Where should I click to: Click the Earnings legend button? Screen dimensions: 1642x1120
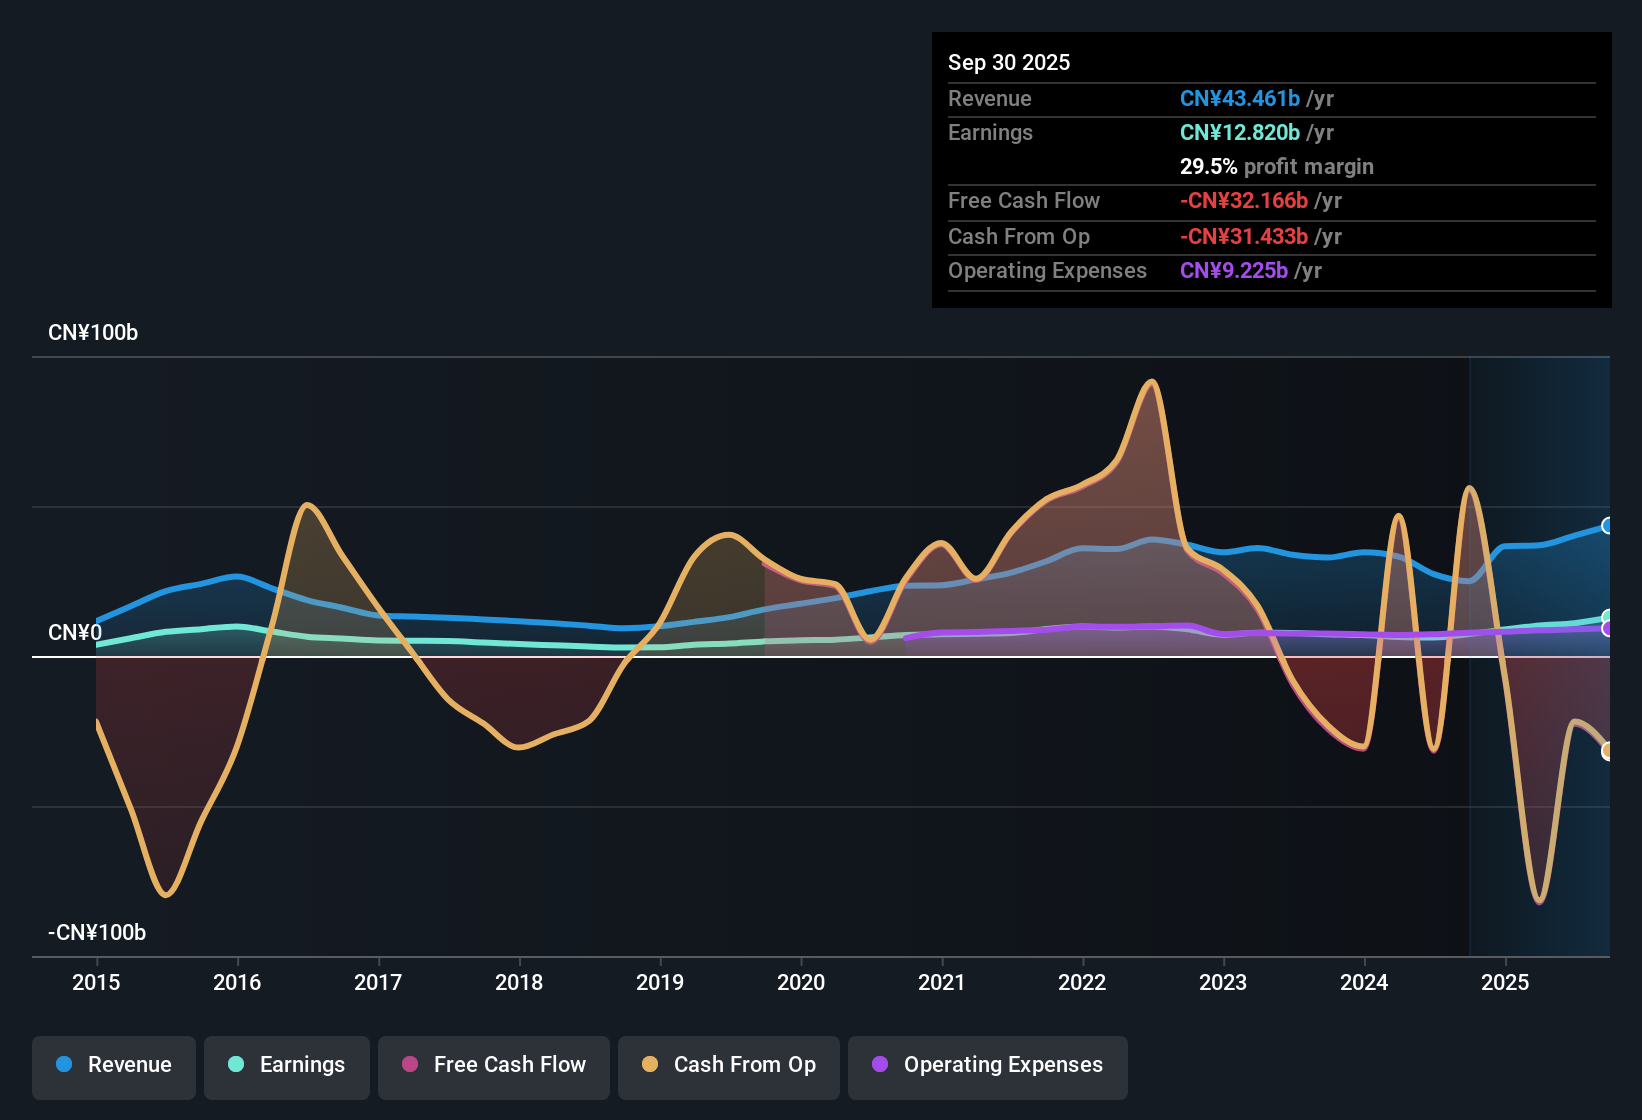tap(286, 1065)
